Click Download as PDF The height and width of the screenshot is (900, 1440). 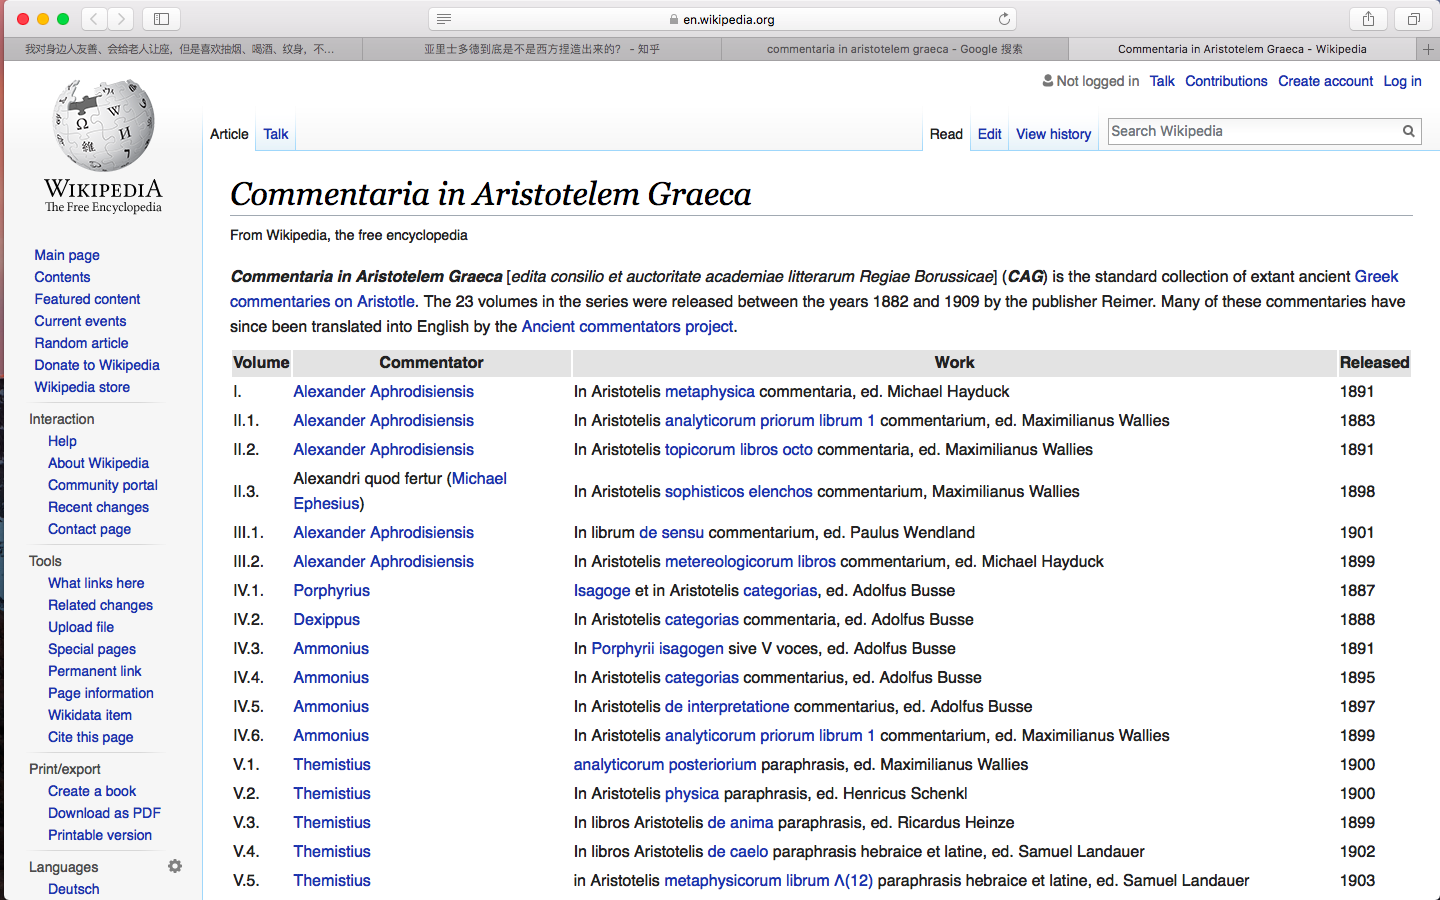104,813
